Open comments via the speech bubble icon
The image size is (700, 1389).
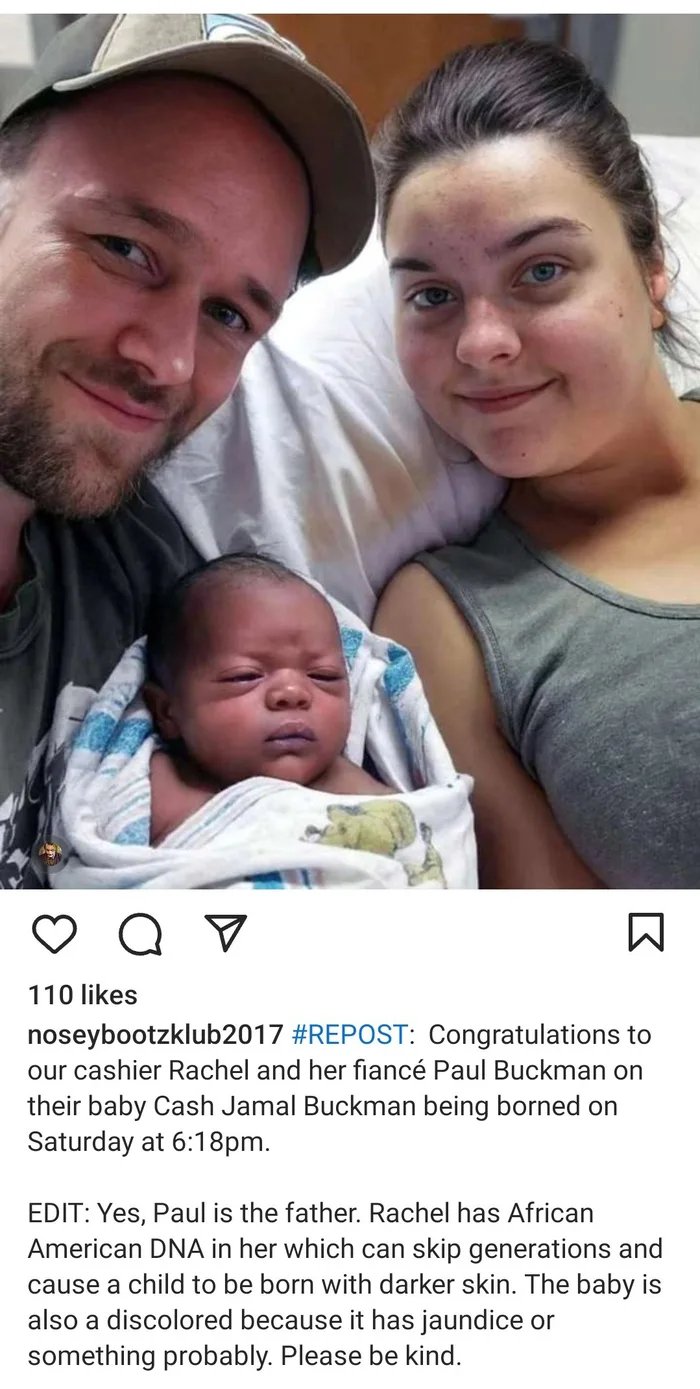[x=141, y=934]
